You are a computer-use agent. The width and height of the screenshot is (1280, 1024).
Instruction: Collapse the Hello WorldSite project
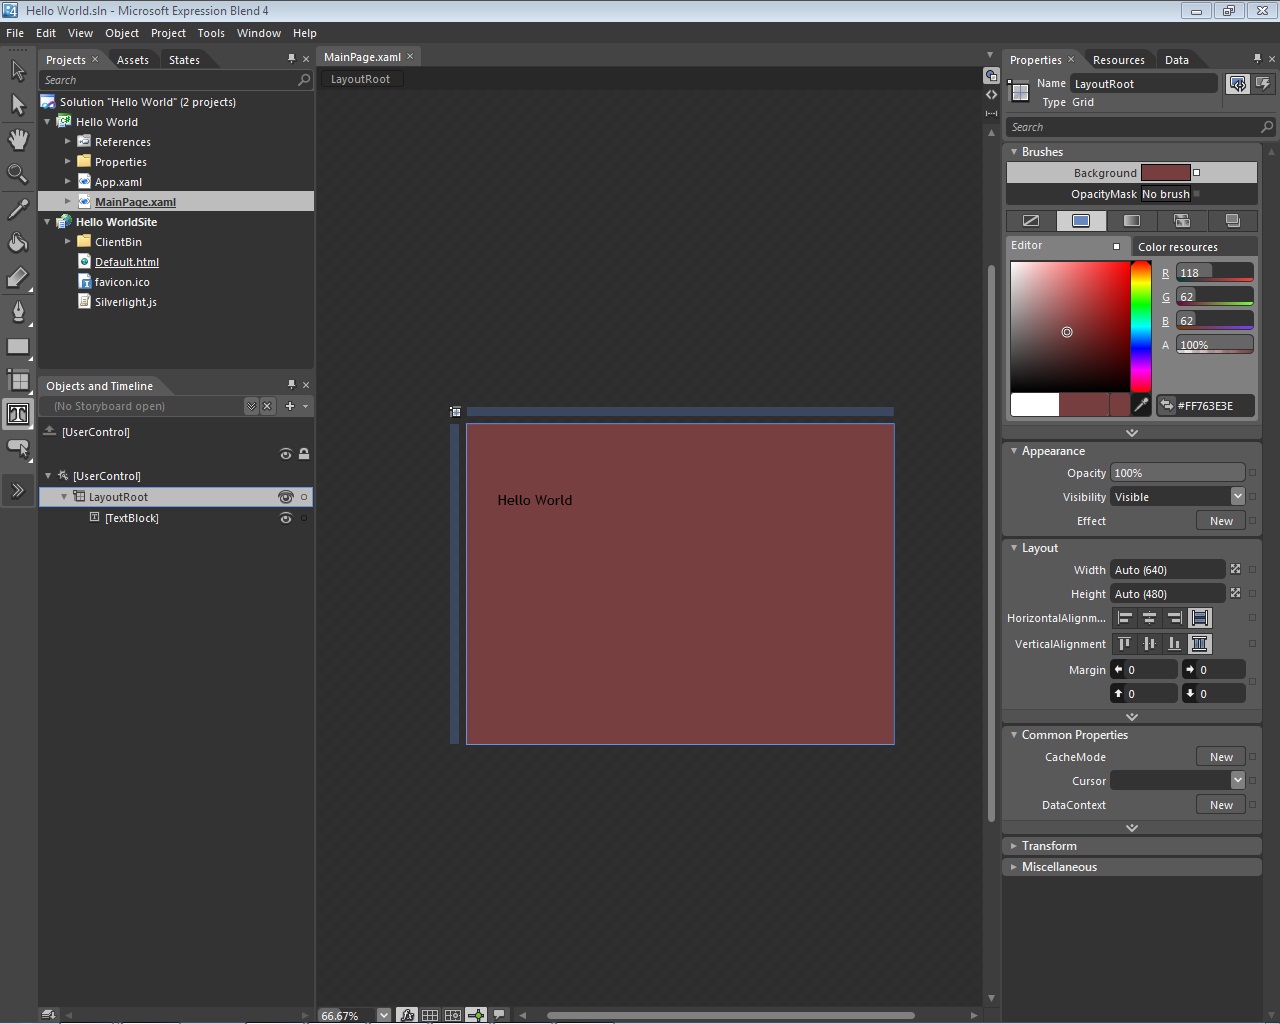coord(46,222)
